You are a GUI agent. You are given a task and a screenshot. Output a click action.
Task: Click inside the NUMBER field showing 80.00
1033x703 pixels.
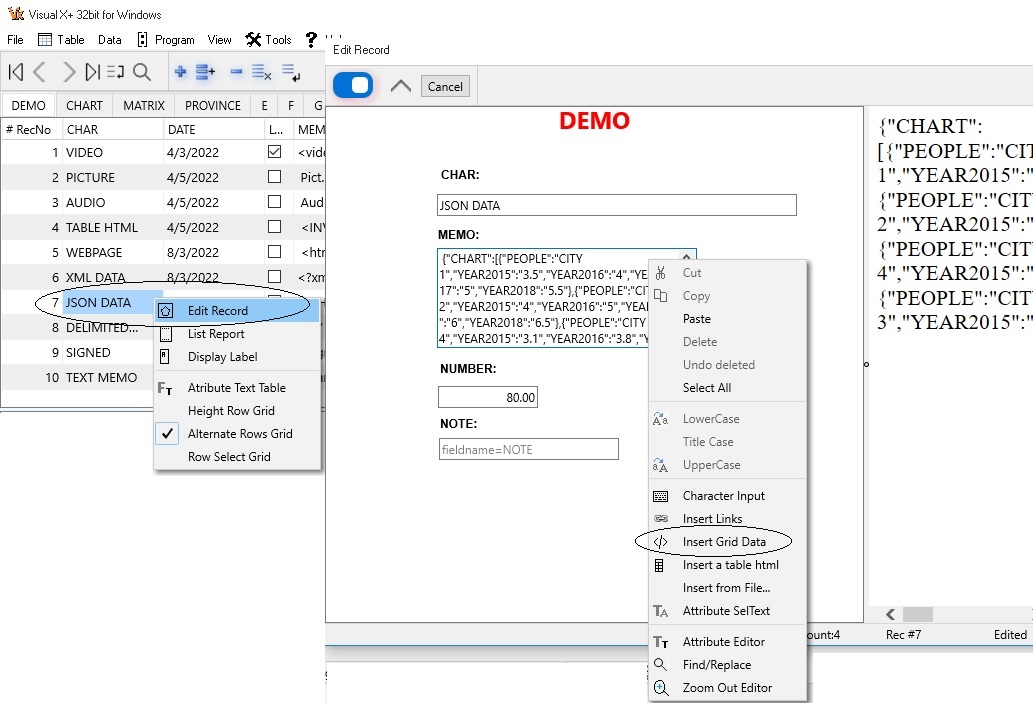pyautogui.click(x=487, y=396)
